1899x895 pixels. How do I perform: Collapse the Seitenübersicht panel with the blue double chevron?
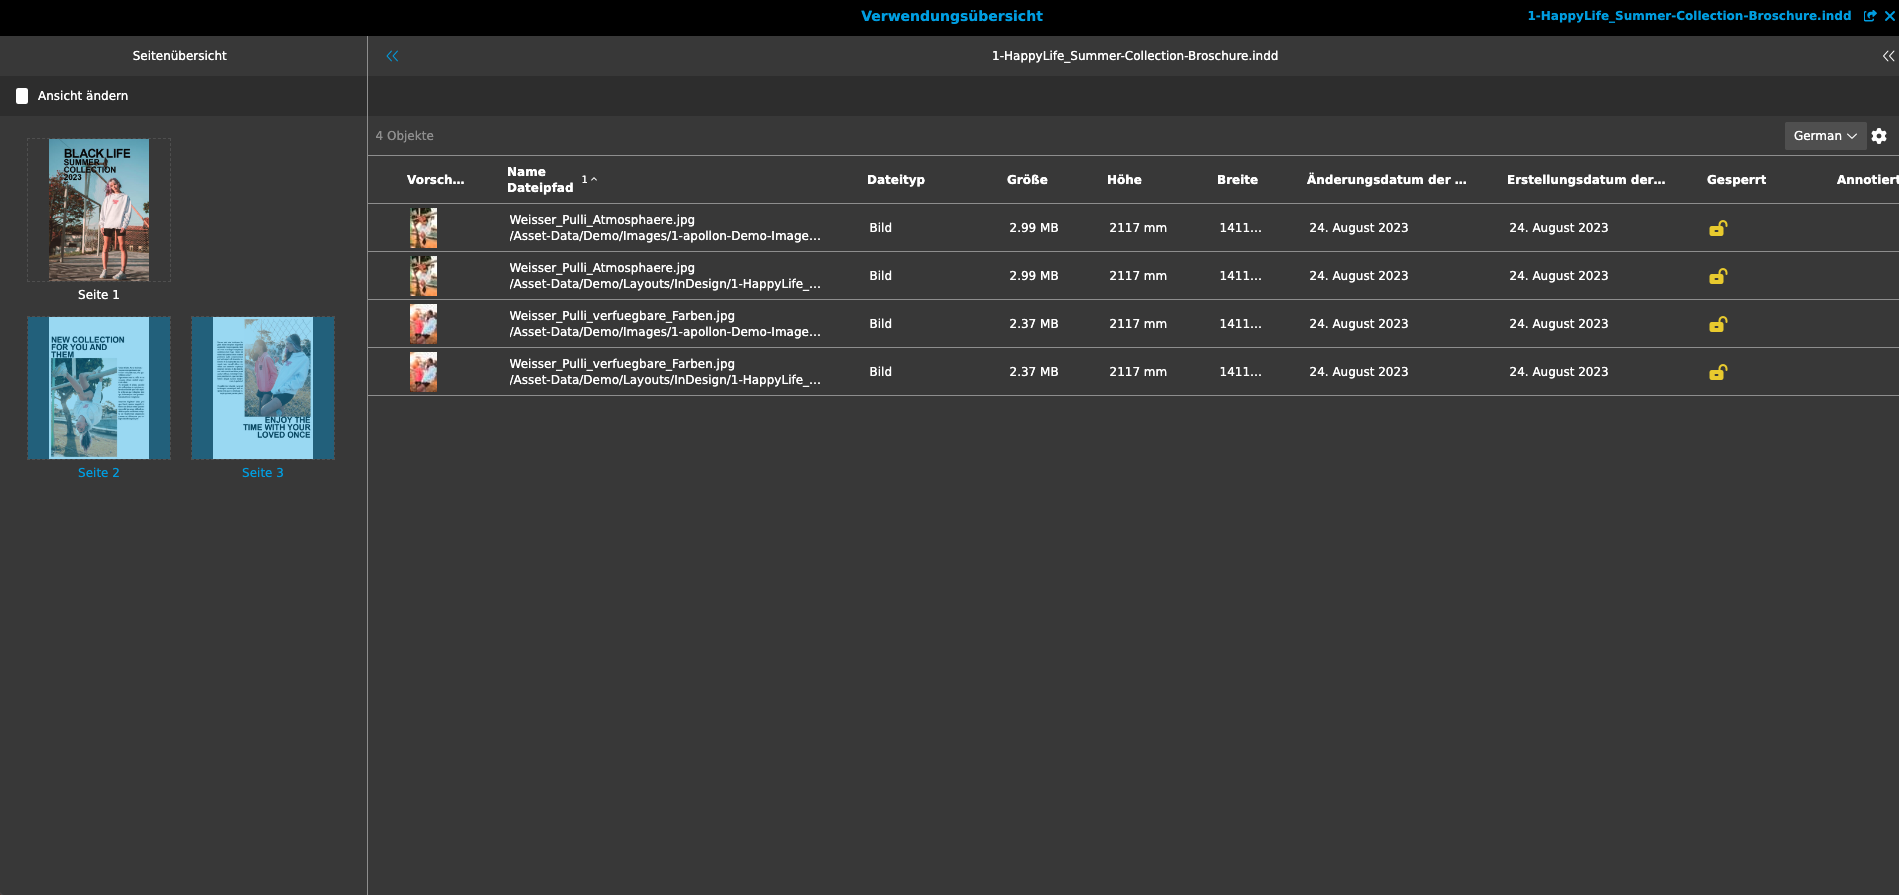pyautogui.click(x=392, y=56)
